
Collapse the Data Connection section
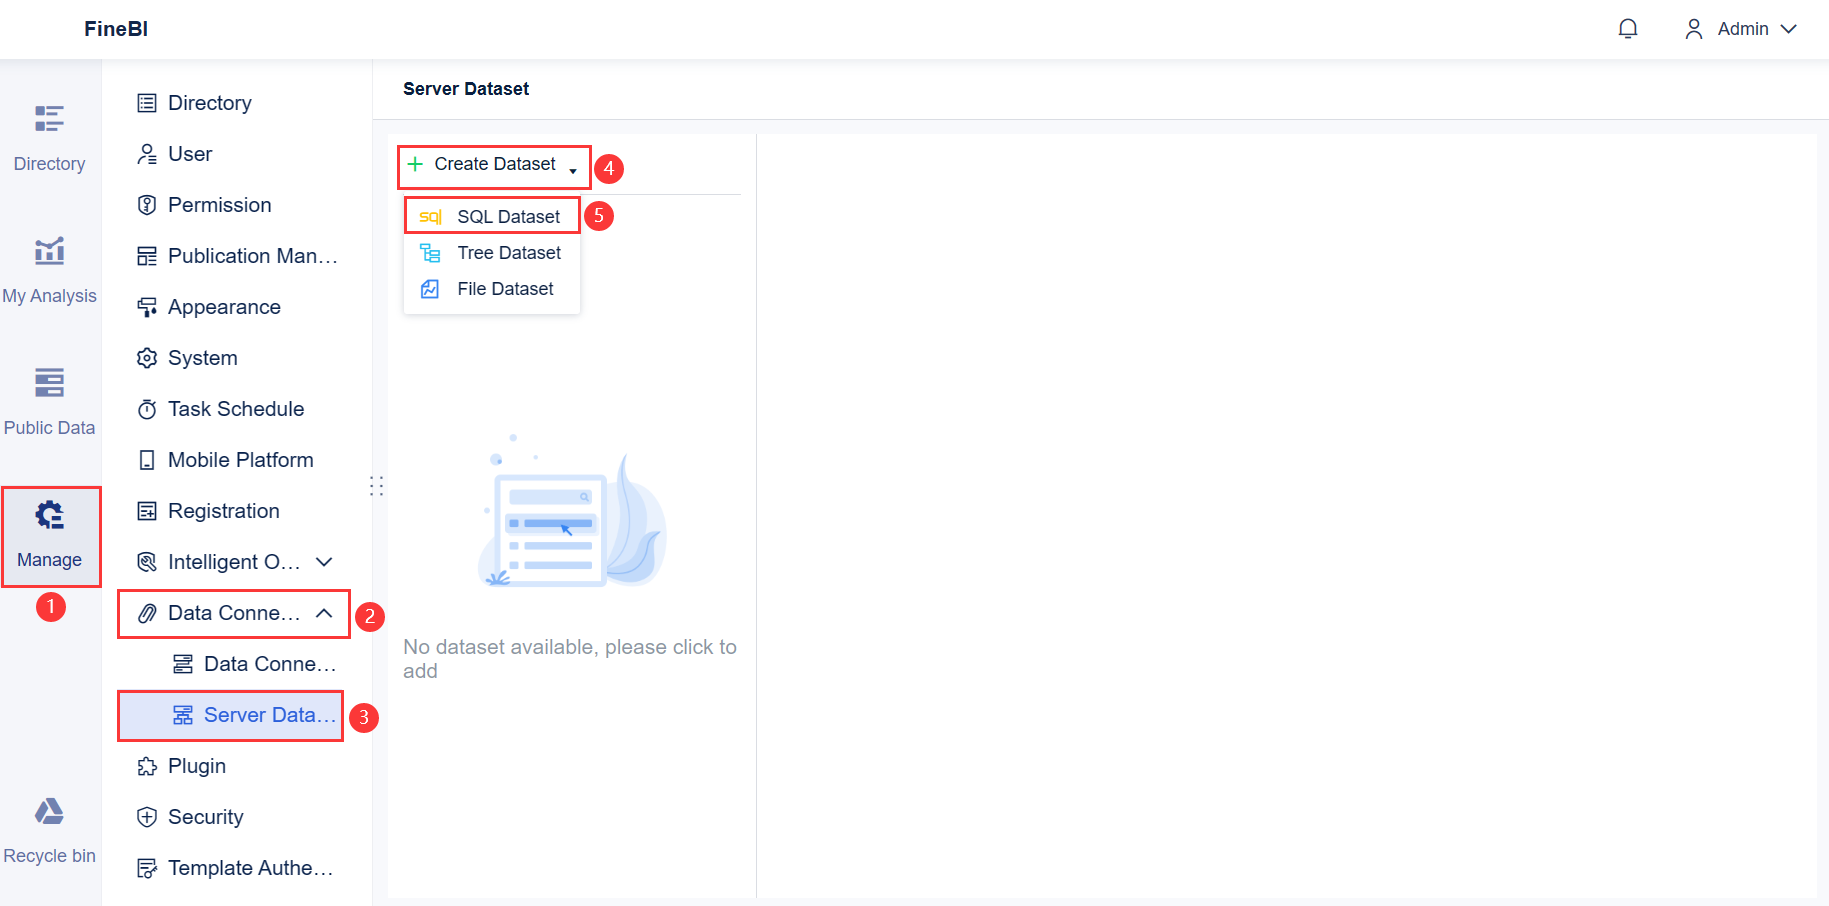[323, 612]
